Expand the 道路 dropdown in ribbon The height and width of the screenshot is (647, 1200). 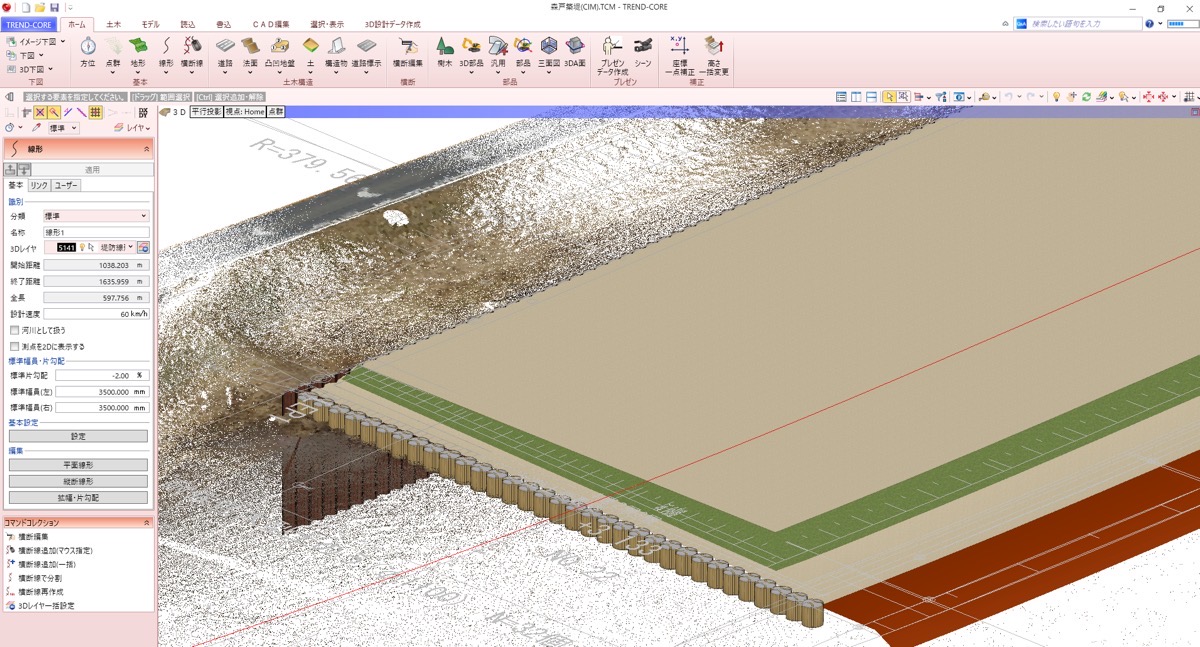tap(225, 71)
